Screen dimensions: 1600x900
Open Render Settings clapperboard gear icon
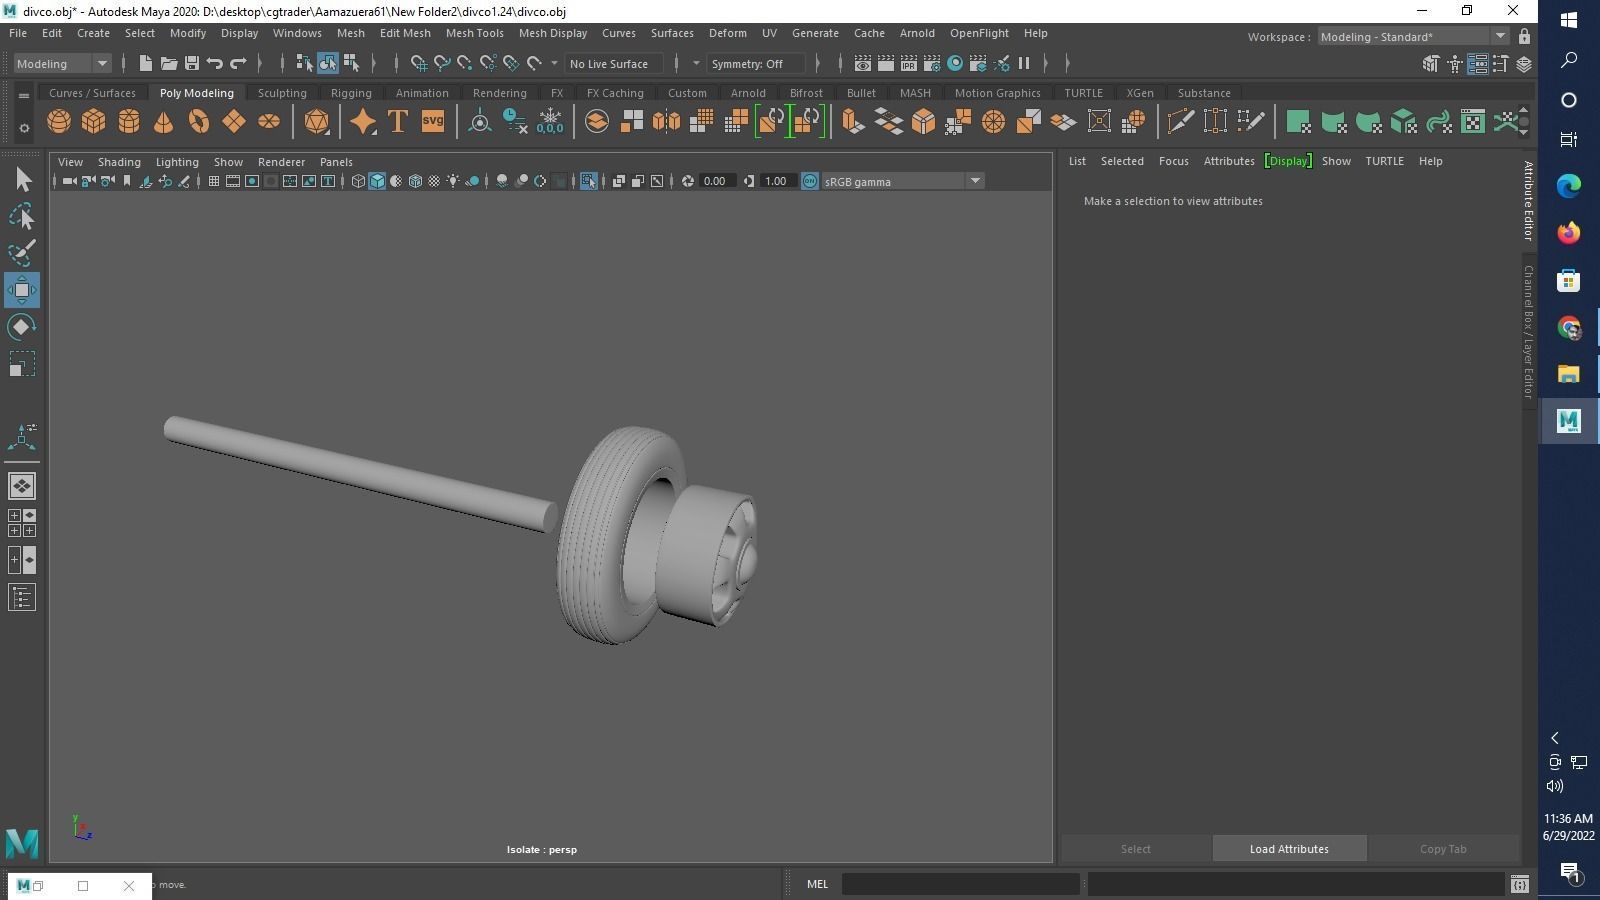tap(932, 64)
